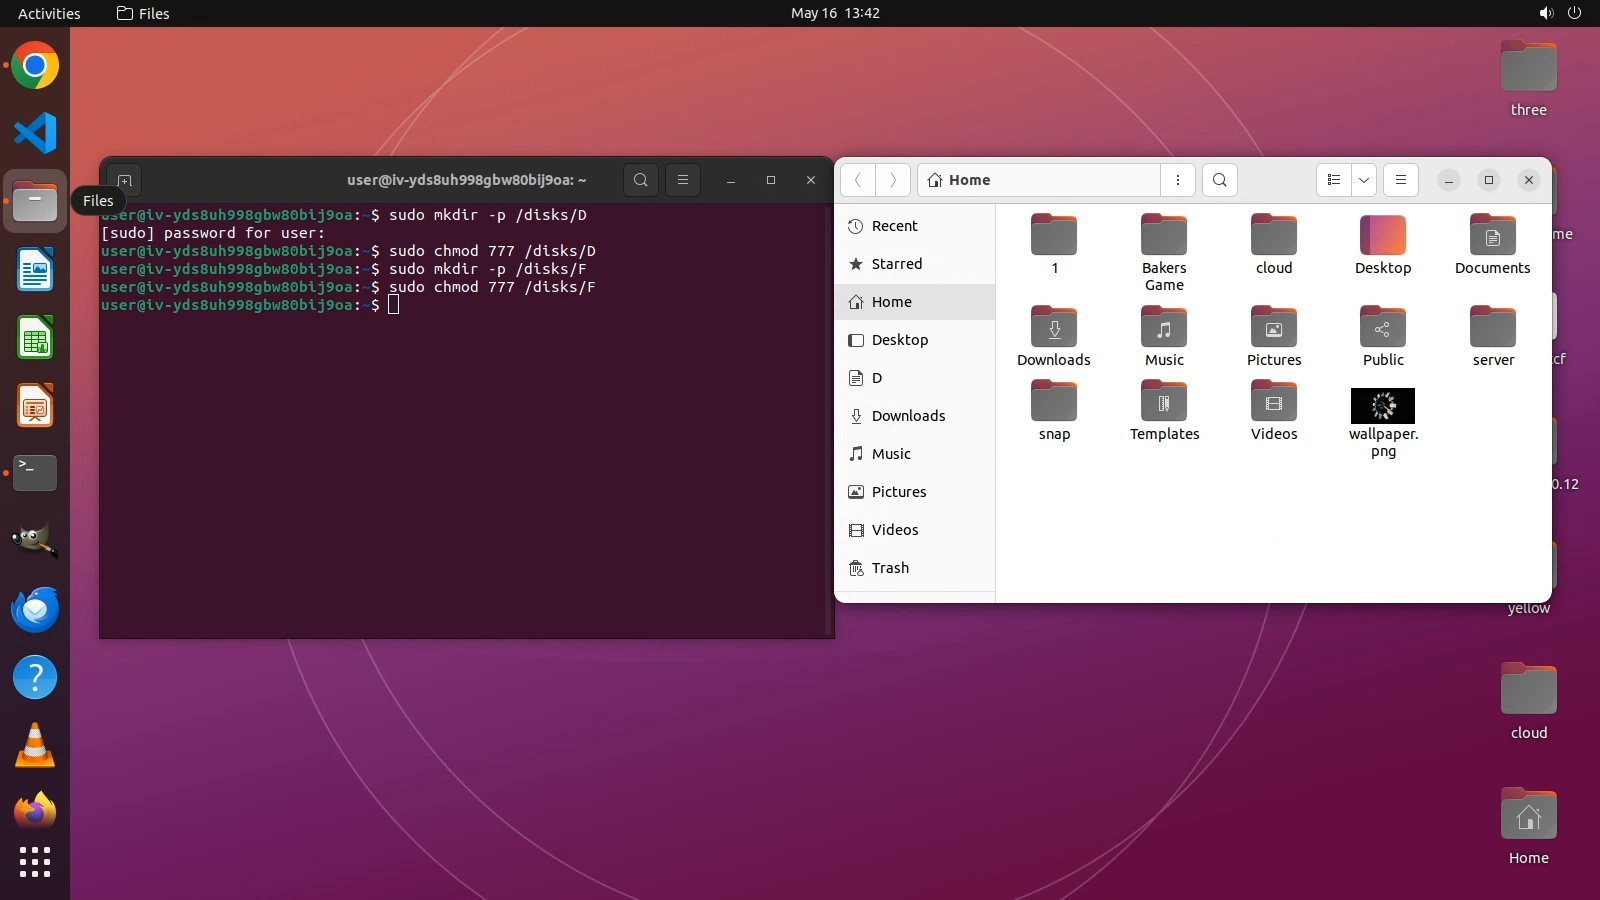Select Starred in the Files sidebar

[896, 264]
